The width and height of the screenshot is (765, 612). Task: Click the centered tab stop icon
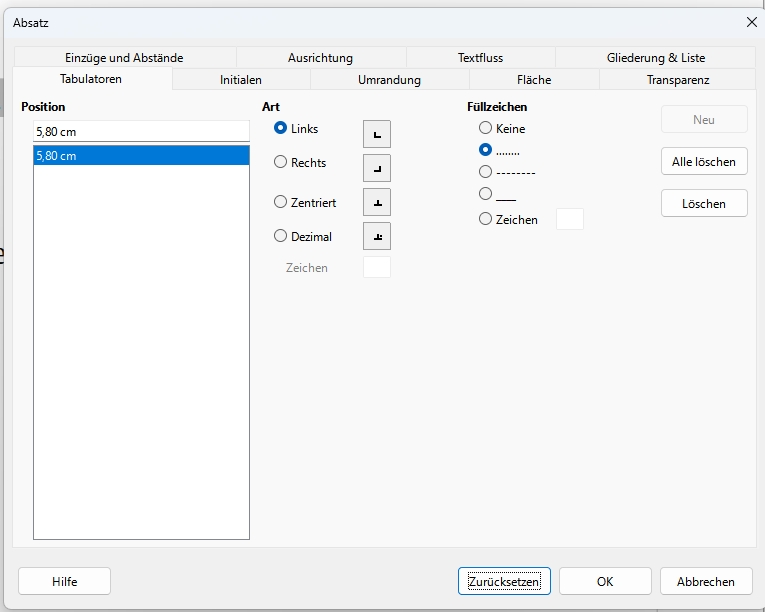coord(376,202)
